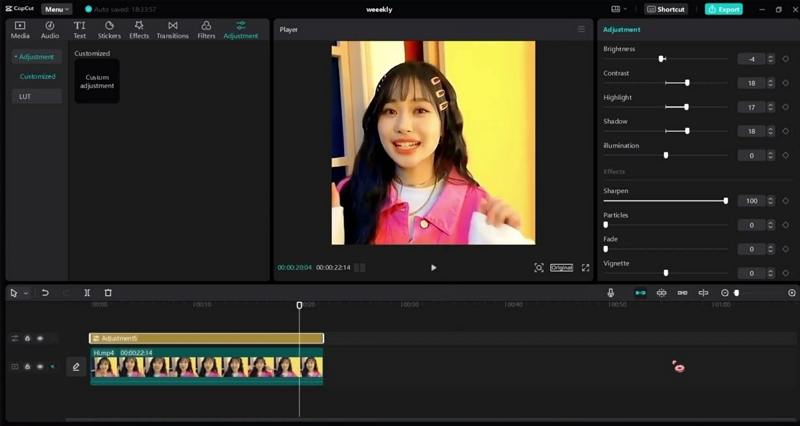Click the Illumination value stepper arrows

[x=771, y=155]
